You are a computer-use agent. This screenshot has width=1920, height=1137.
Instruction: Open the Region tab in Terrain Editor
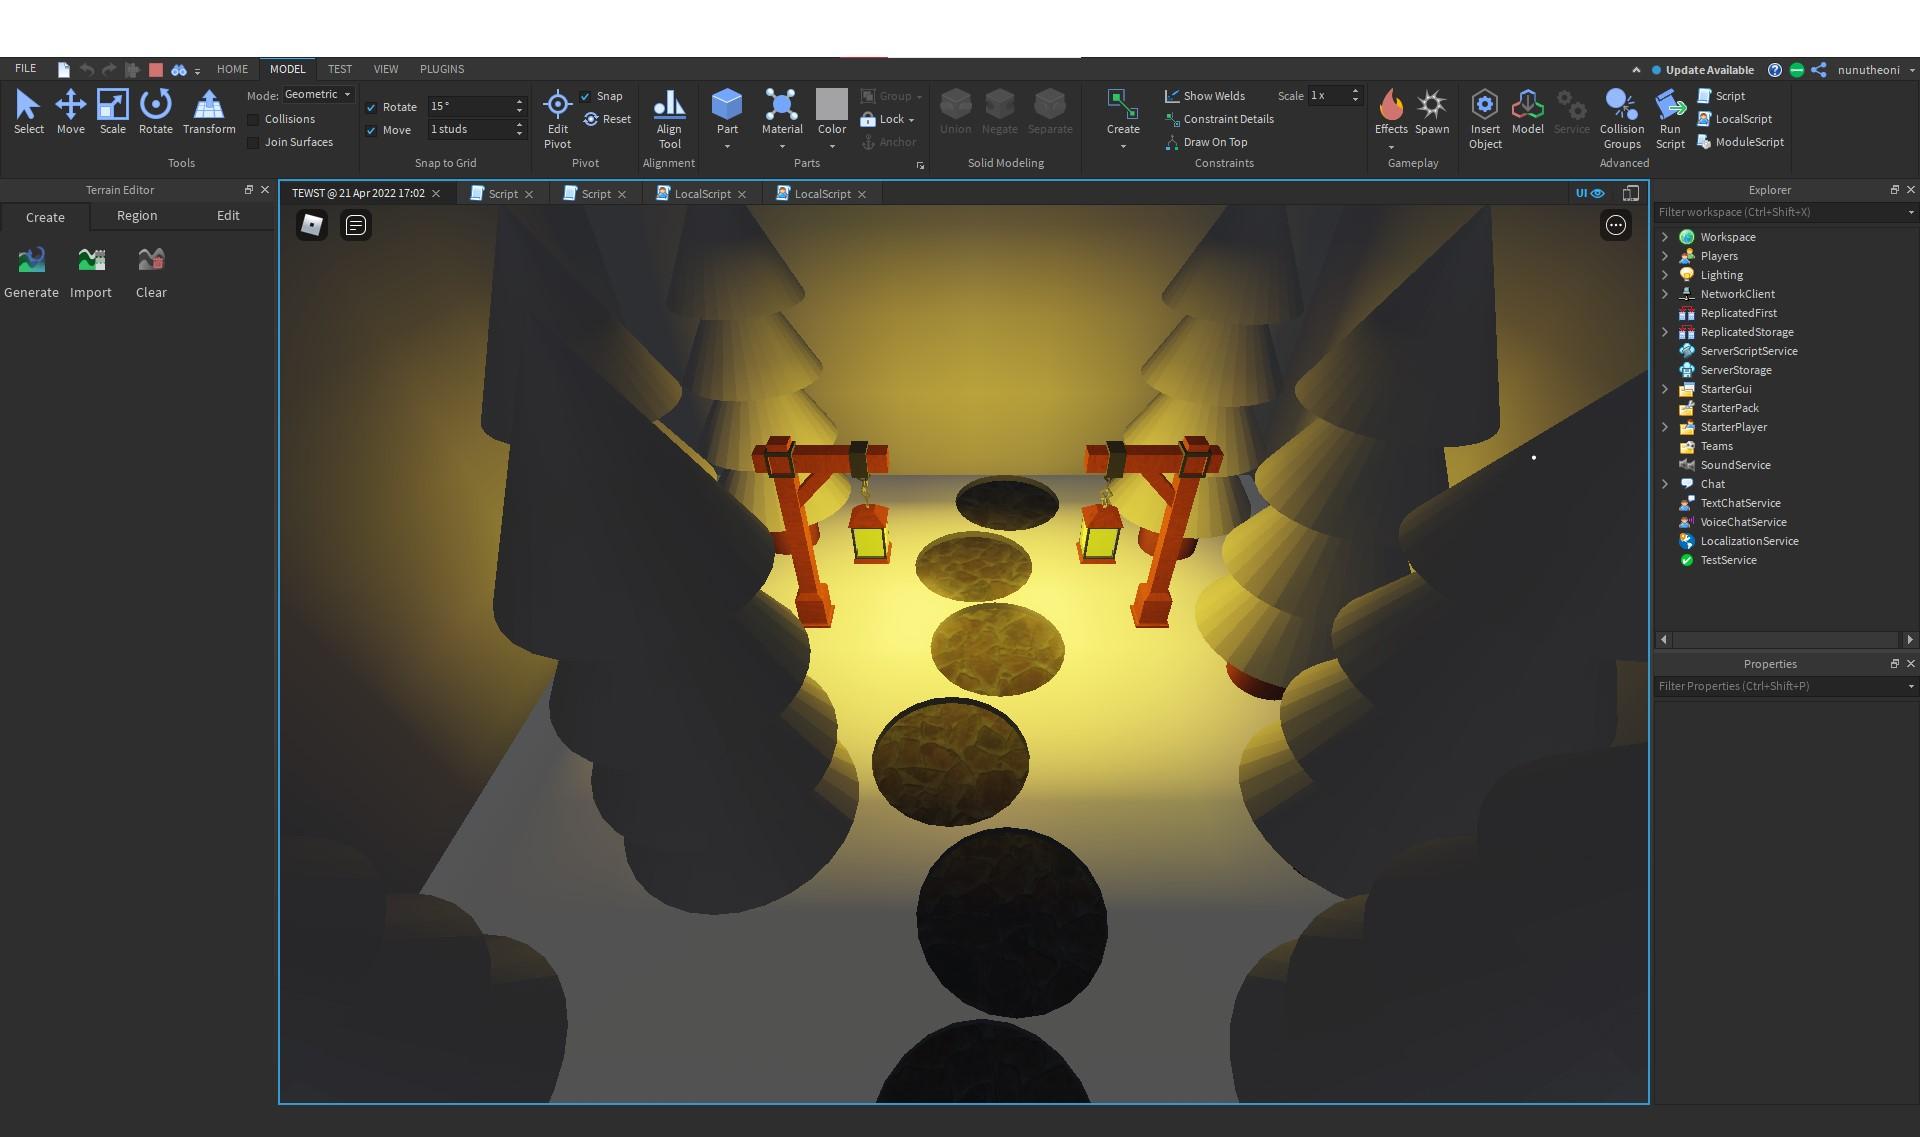click(137, 216)
